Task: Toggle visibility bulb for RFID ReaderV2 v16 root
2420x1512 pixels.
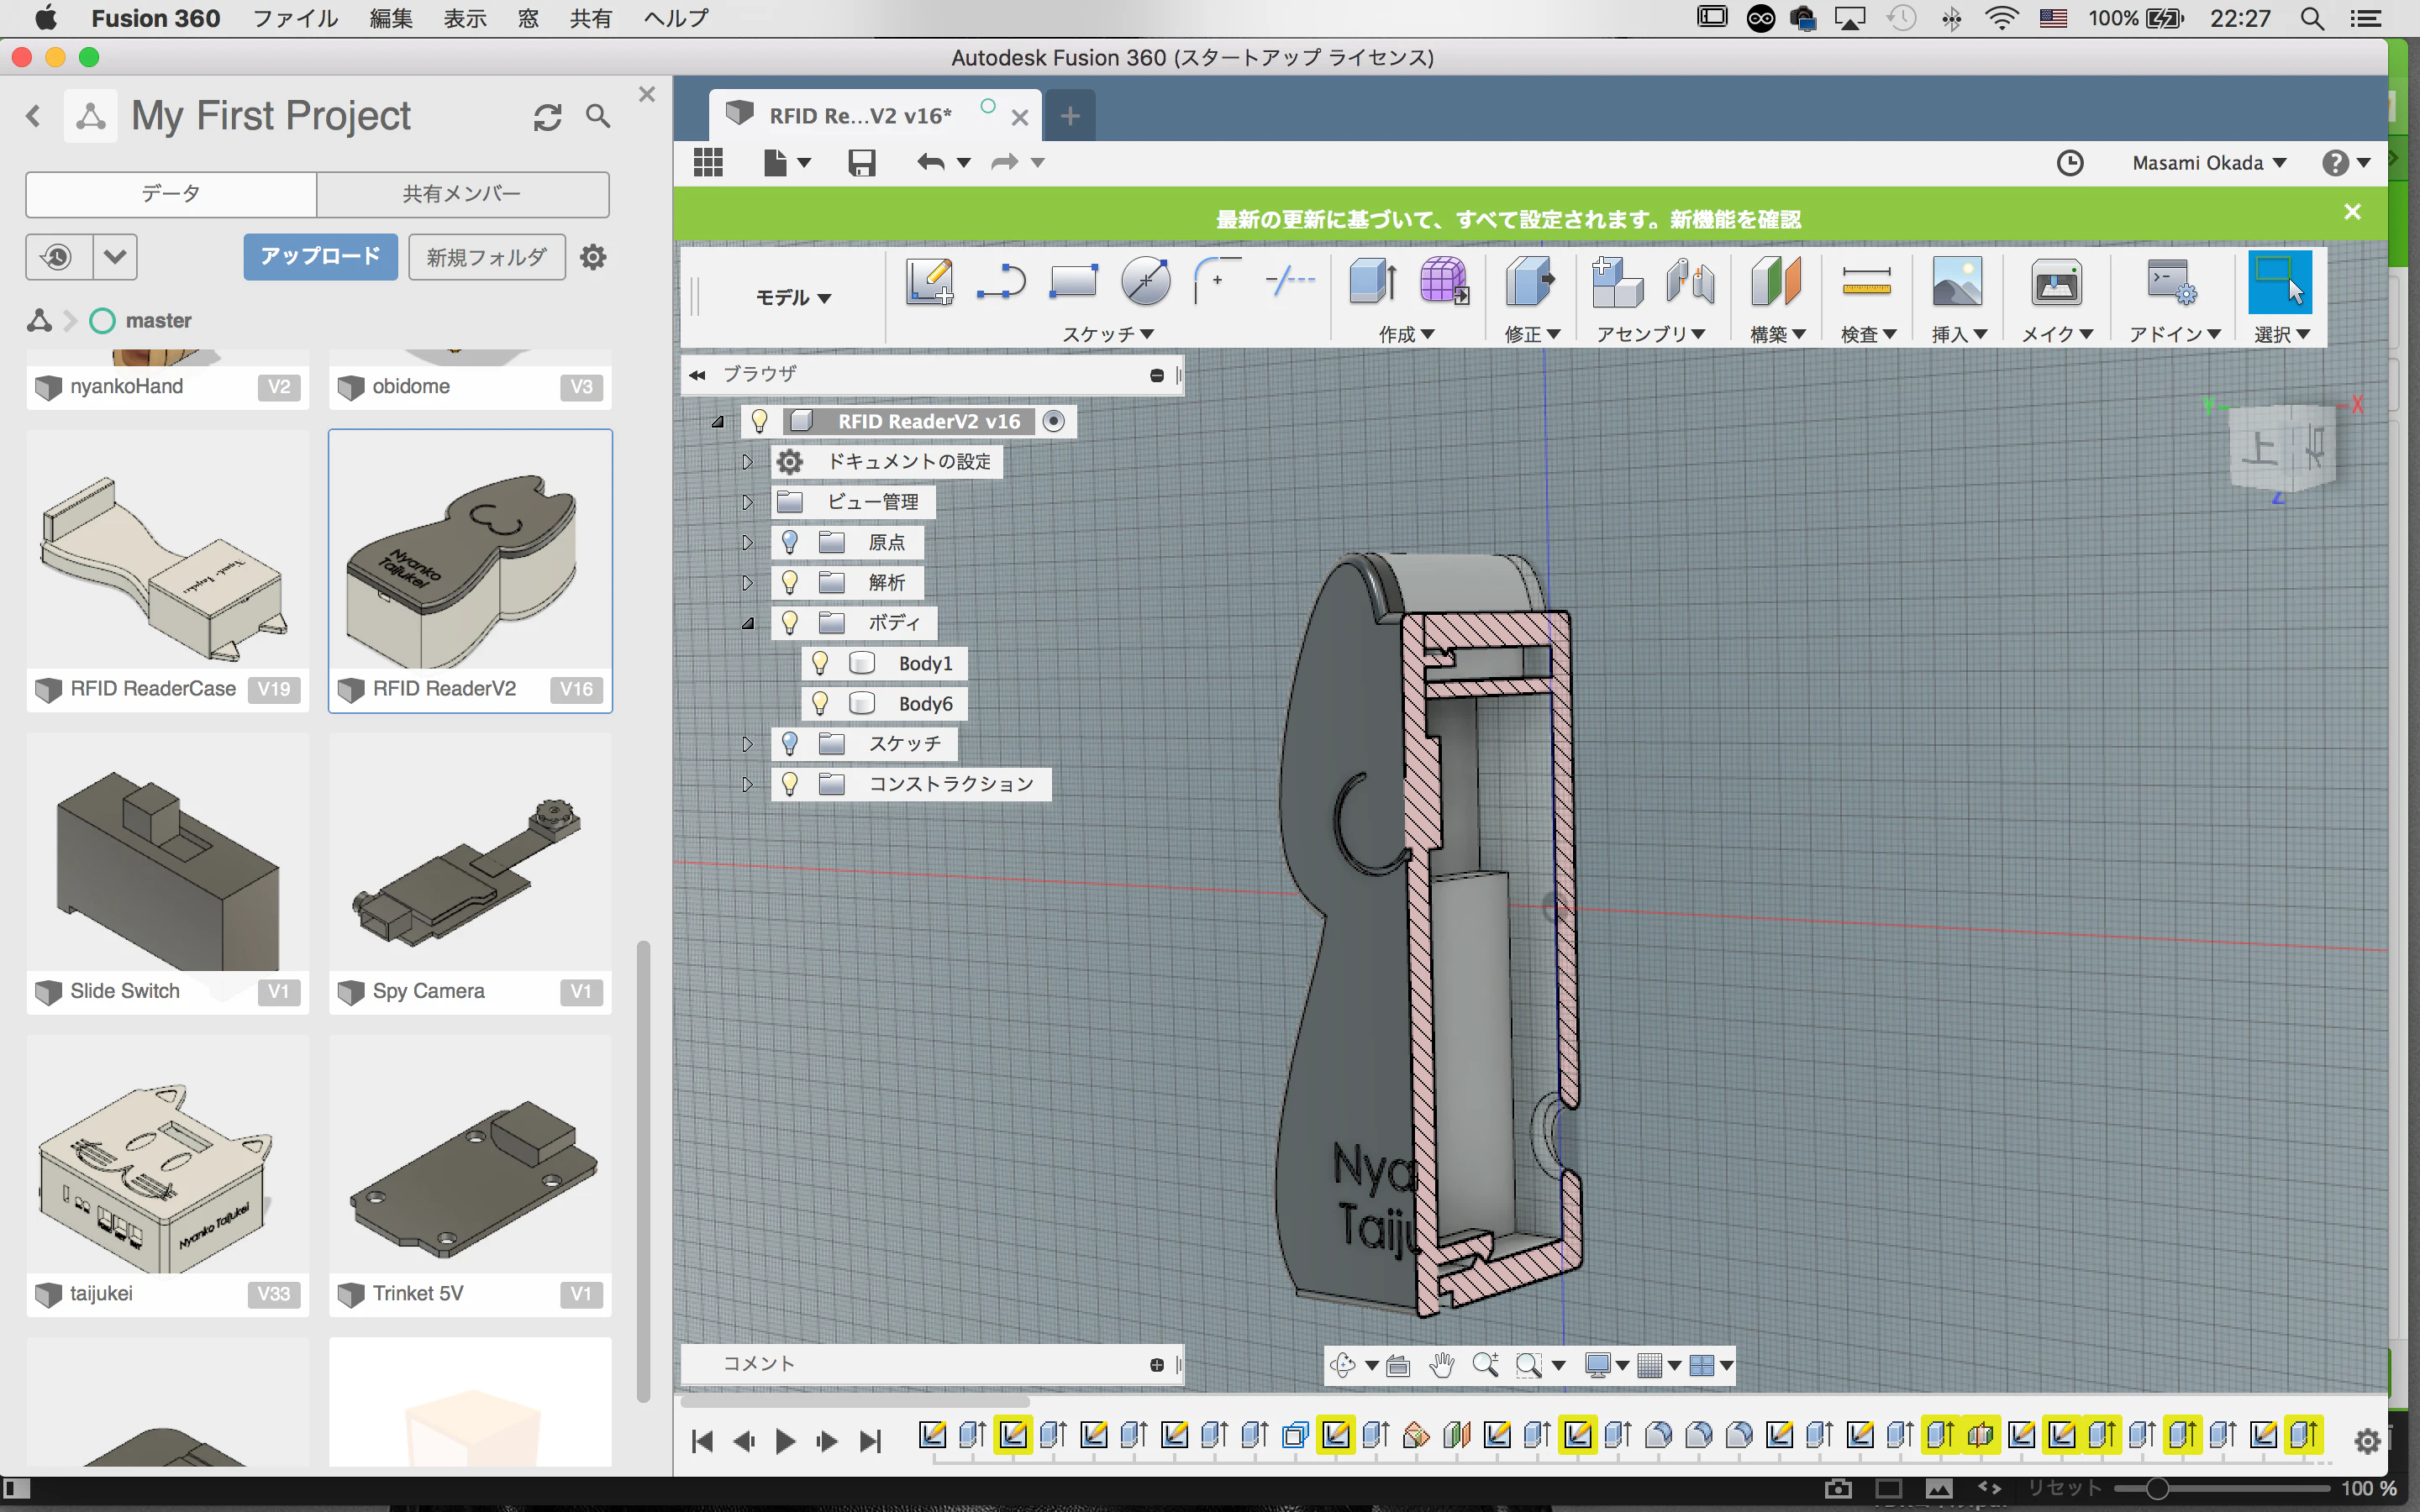Action: coord(760,421)
